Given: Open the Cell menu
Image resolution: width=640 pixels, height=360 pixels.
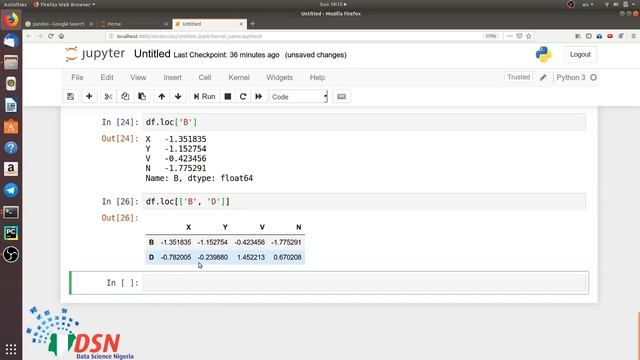Looking at the screenshot, I should (205, 78).
